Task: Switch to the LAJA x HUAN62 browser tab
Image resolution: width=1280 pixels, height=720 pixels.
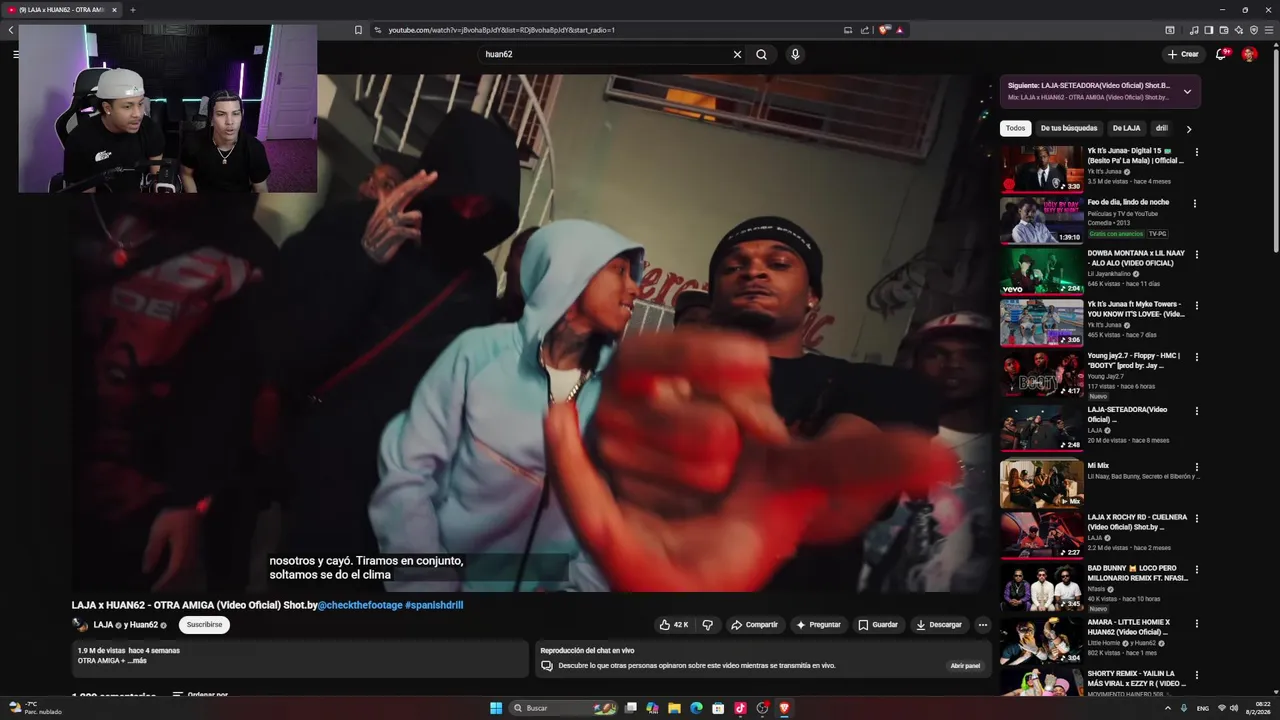Action: pyautogui.click(x=60, y=10)
